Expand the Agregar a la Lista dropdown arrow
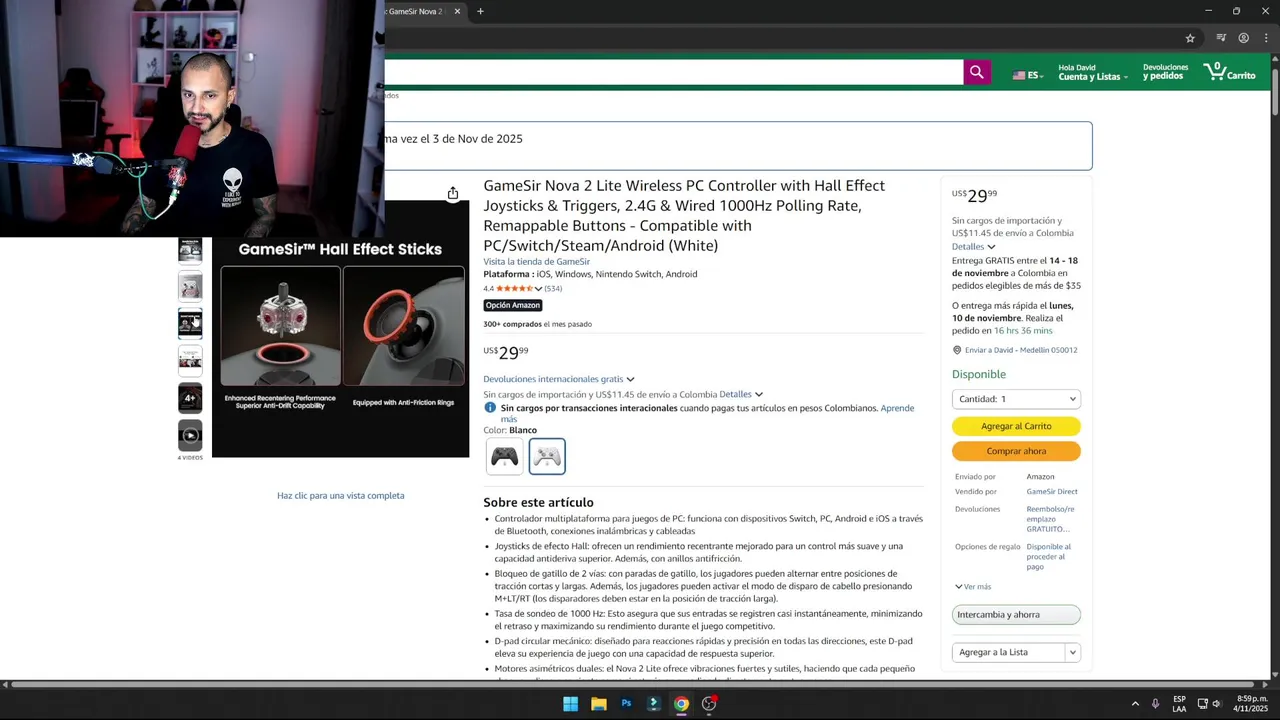 (x=1072, y=652)
